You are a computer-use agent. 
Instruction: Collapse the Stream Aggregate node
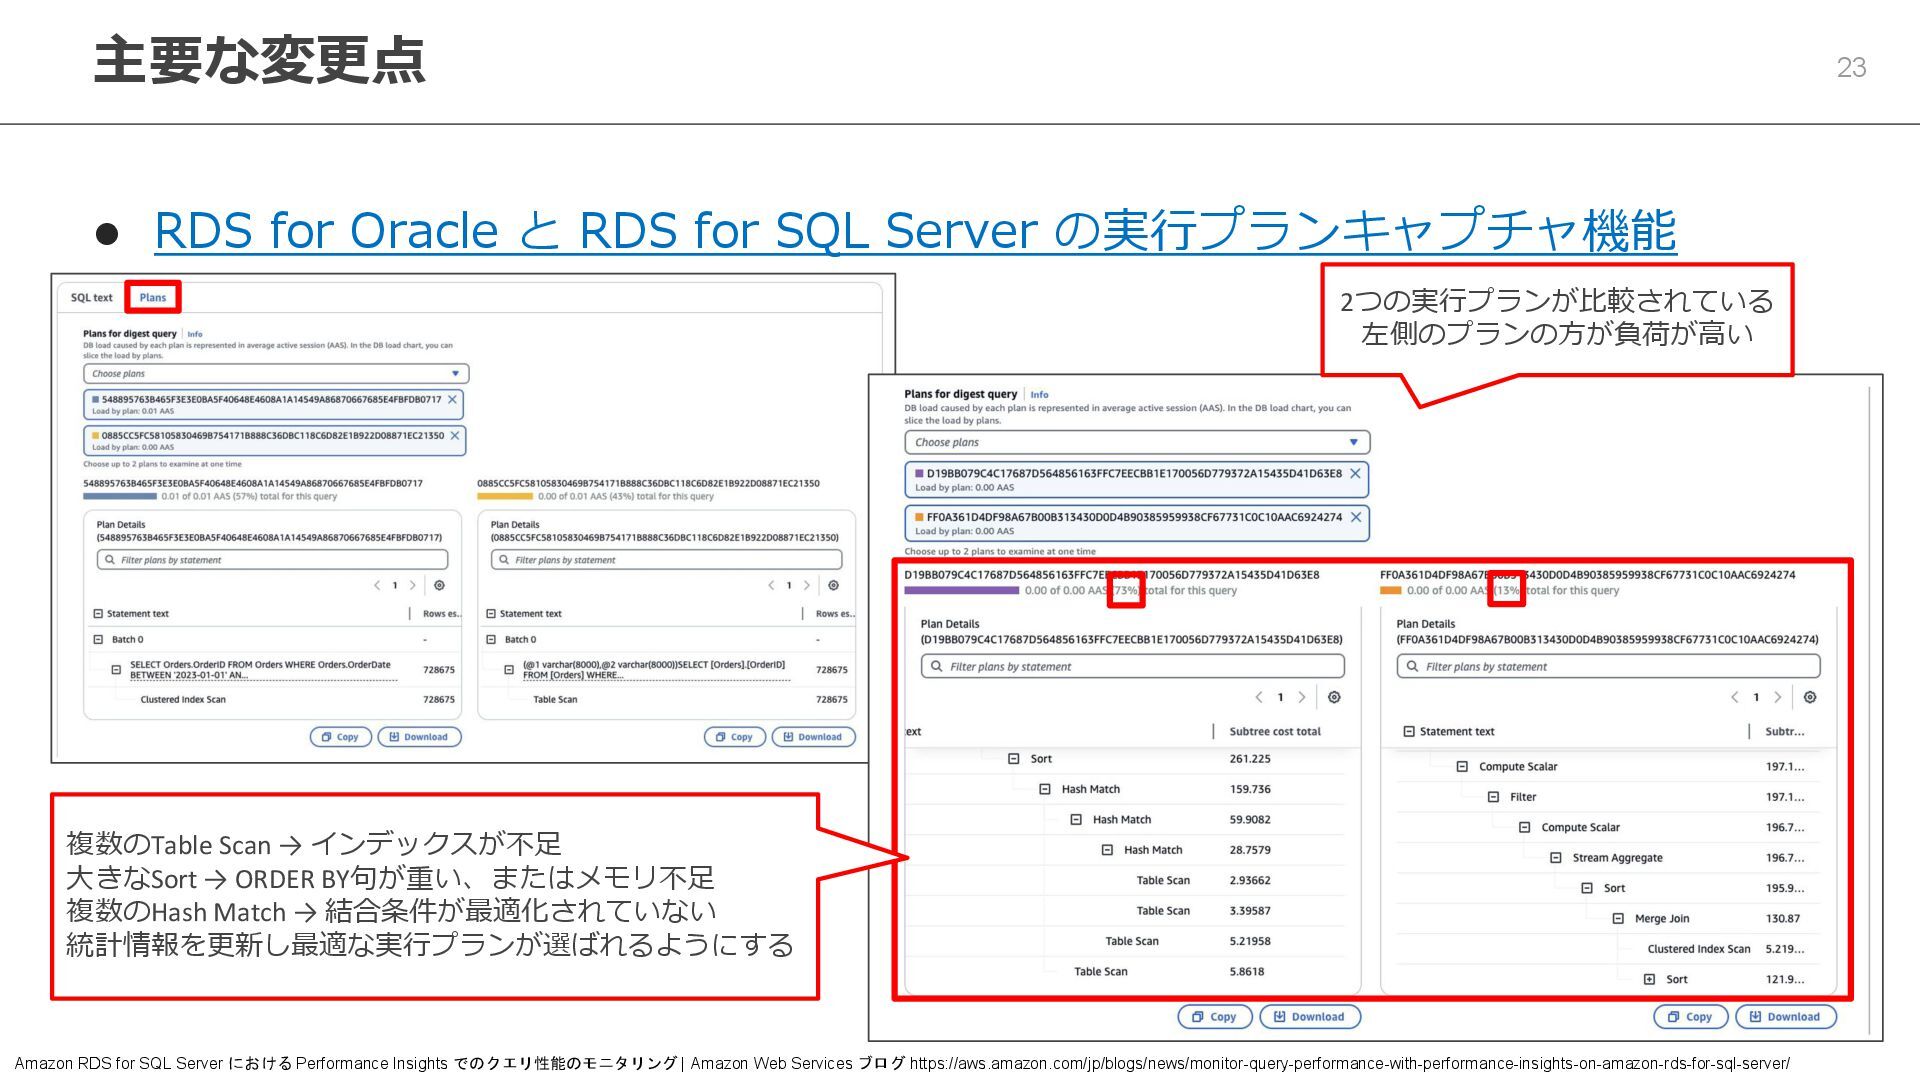pos(1555,857)
